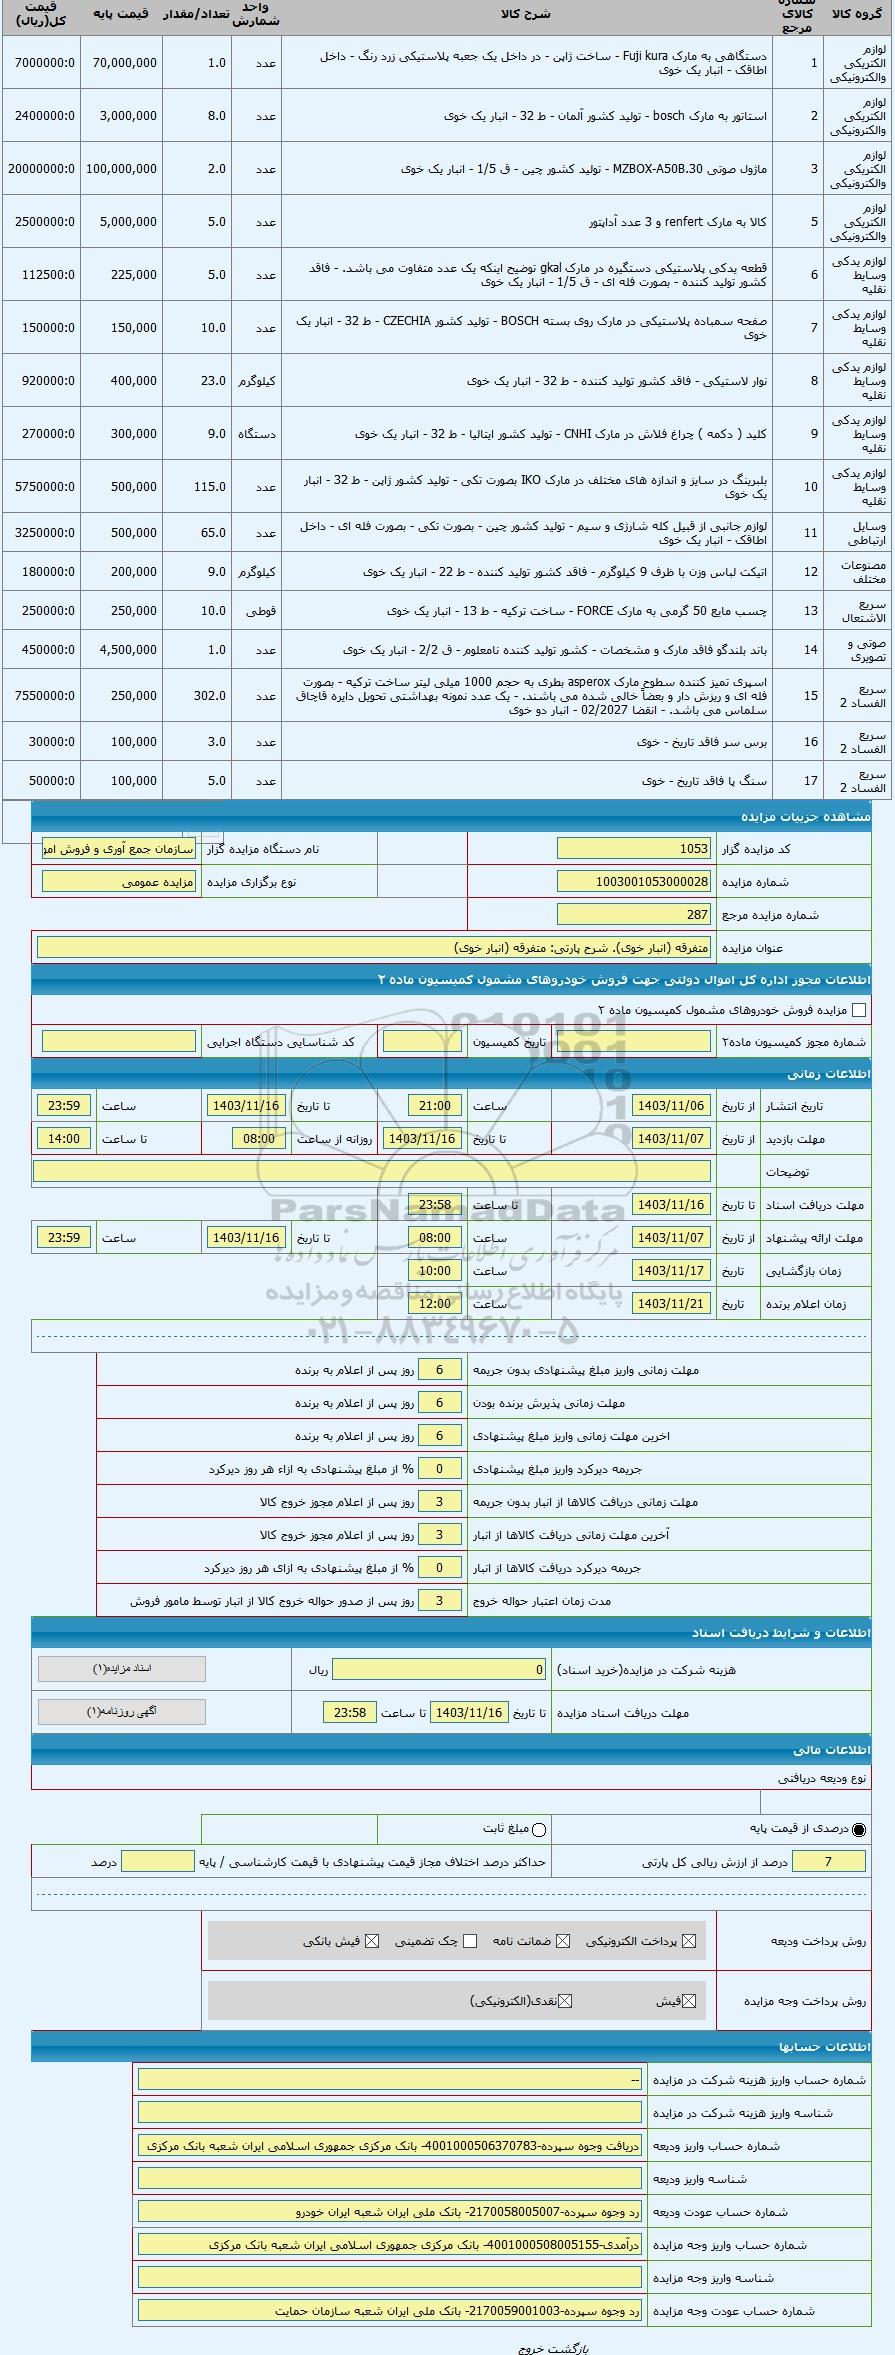
Task: Click the شناسه واریز ودیعه field
Action: coord(390,2179)
